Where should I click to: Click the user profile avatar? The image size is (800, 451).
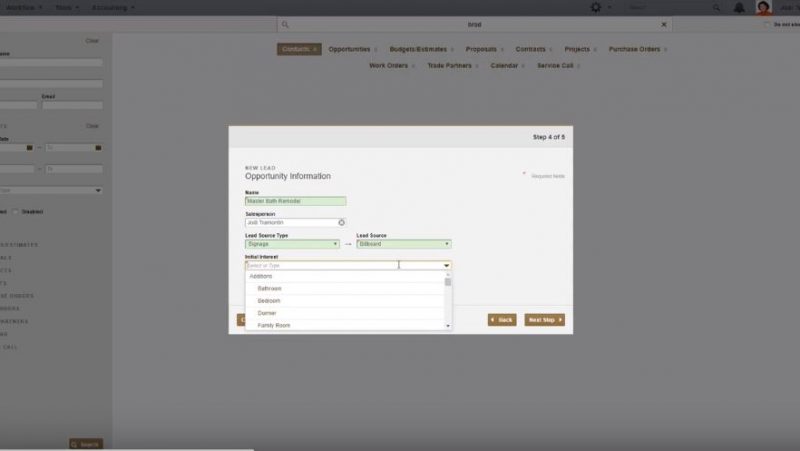coord(764,7)
